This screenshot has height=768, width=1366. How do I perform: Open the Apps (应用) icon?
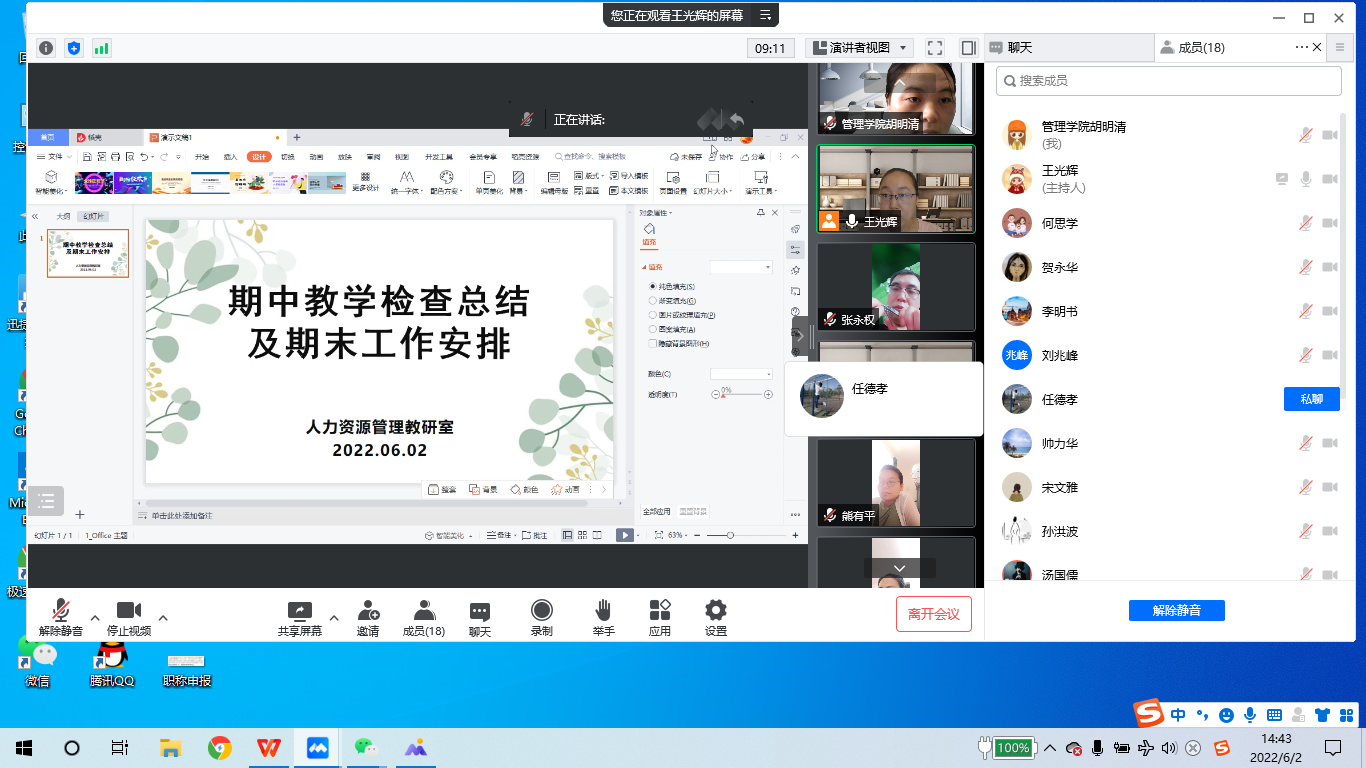(659, 611)
